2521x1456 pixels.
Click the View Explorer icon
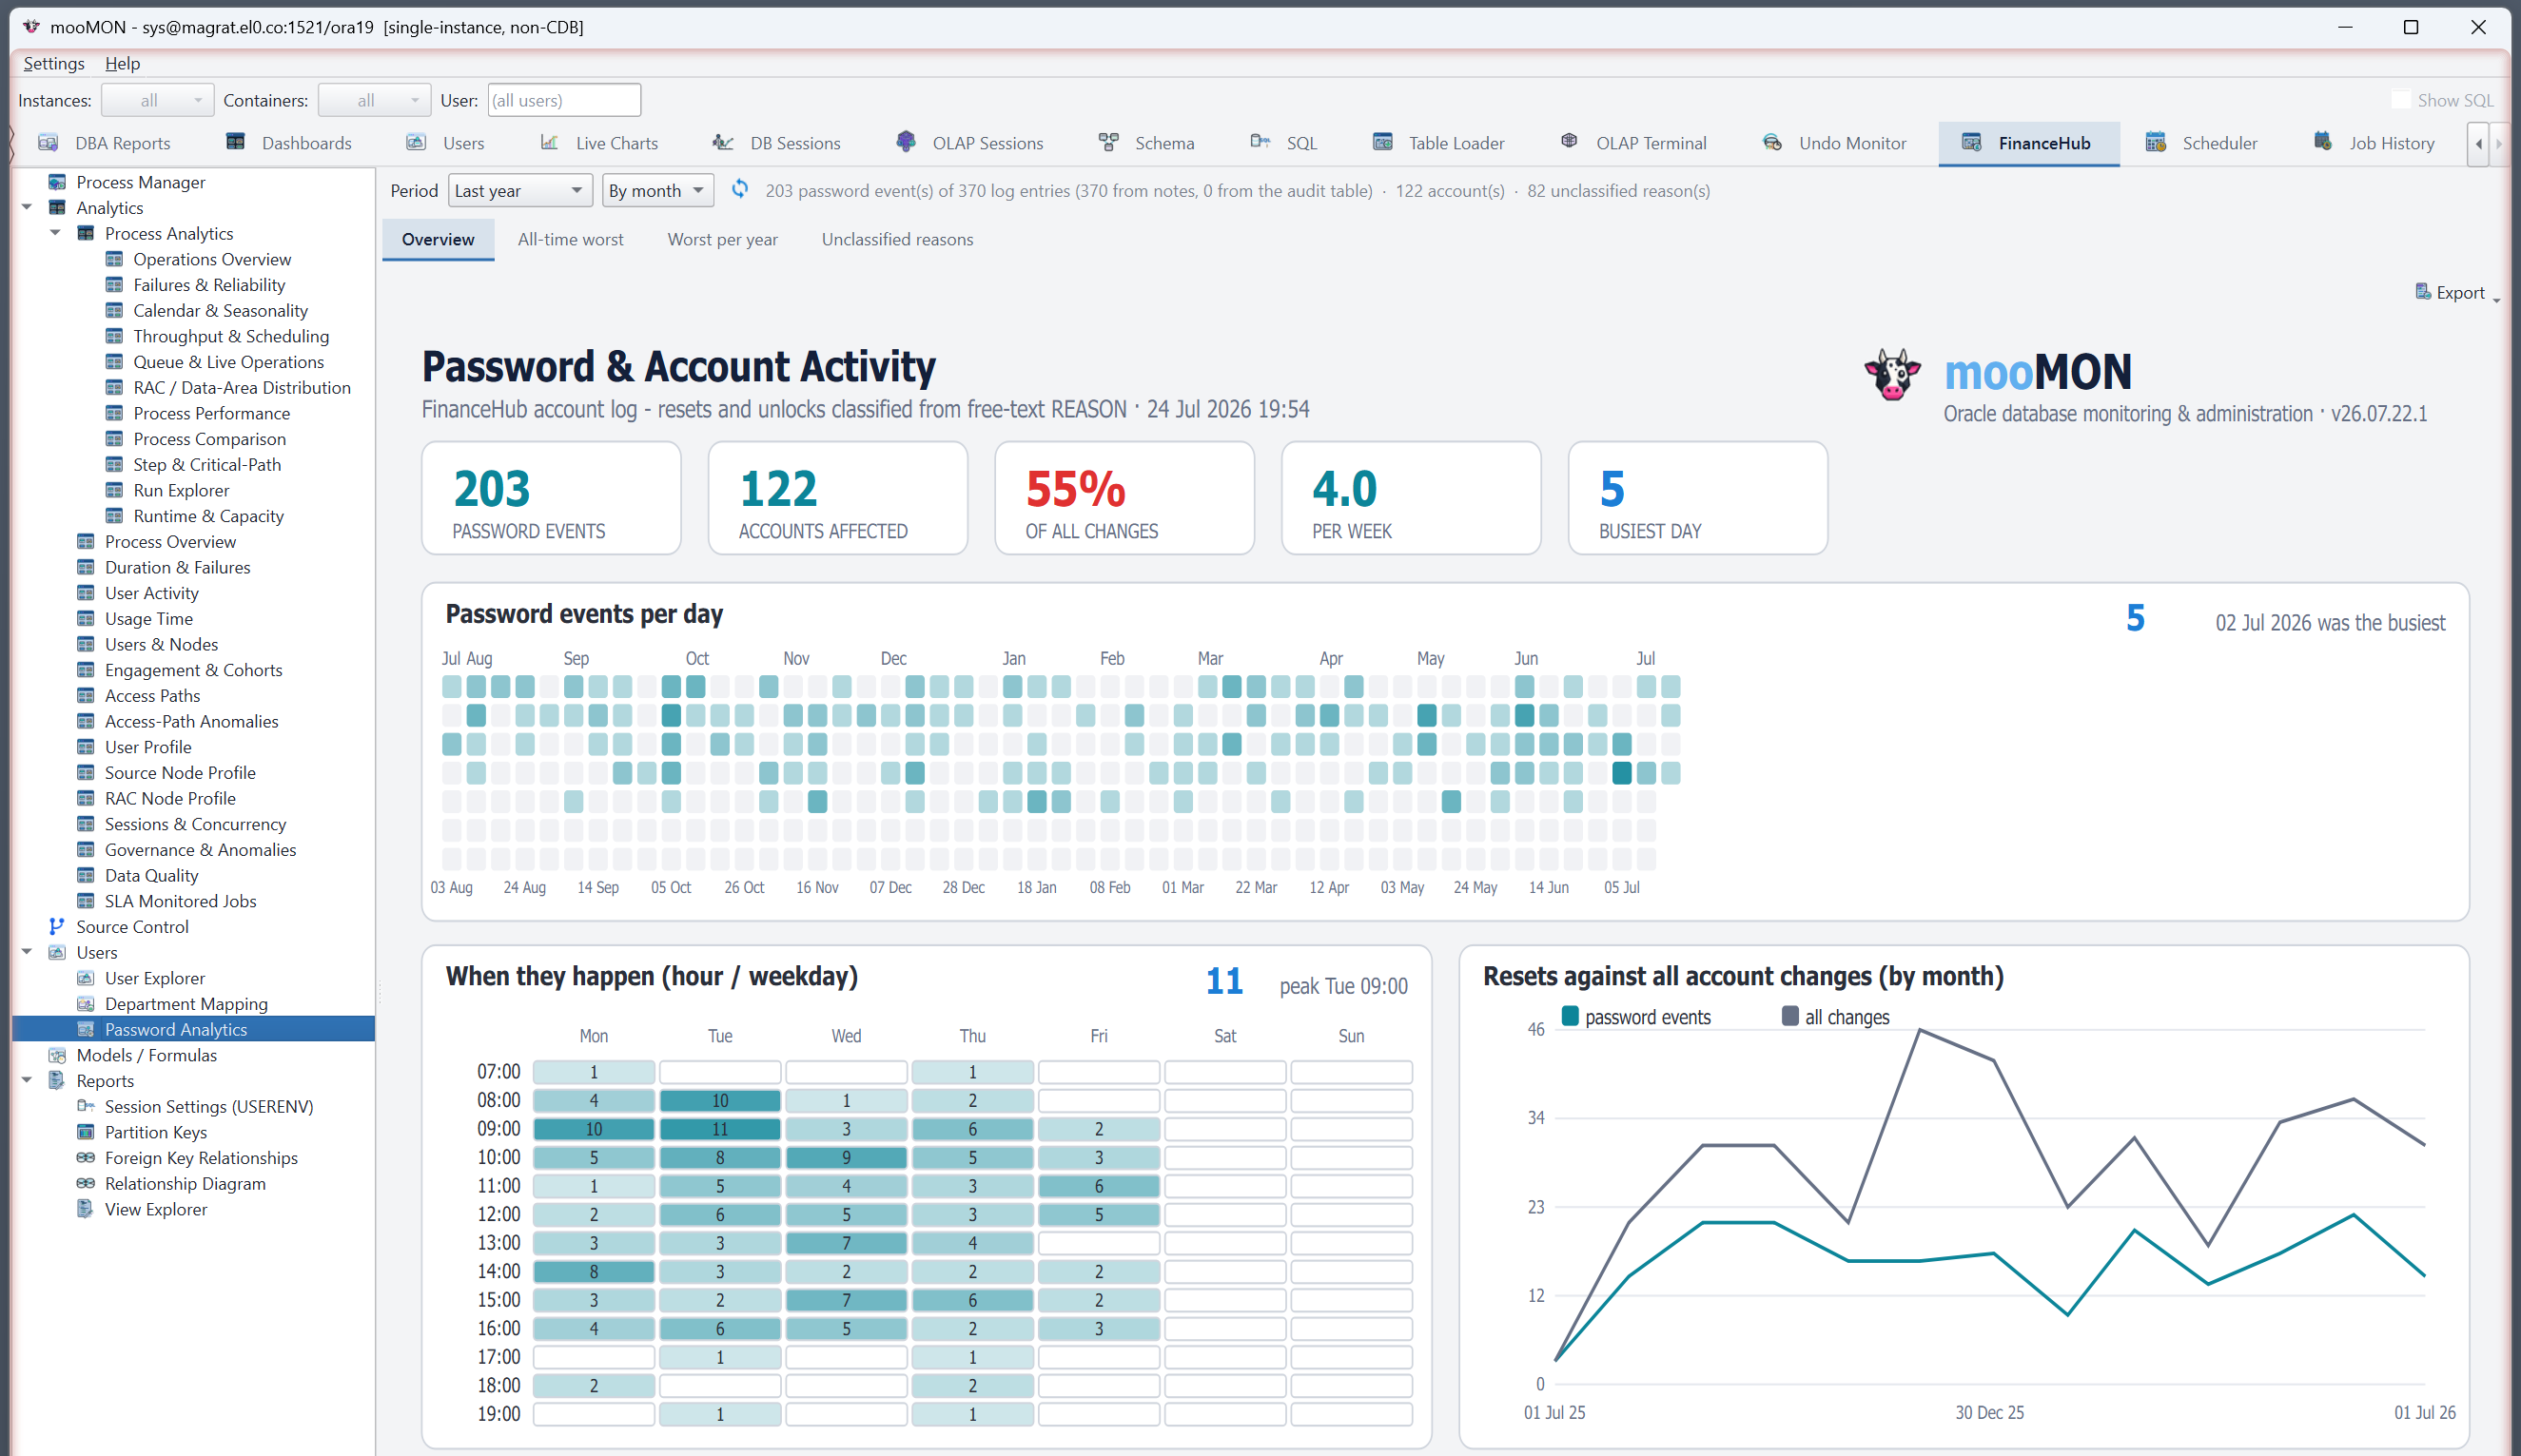[86, 1209]
